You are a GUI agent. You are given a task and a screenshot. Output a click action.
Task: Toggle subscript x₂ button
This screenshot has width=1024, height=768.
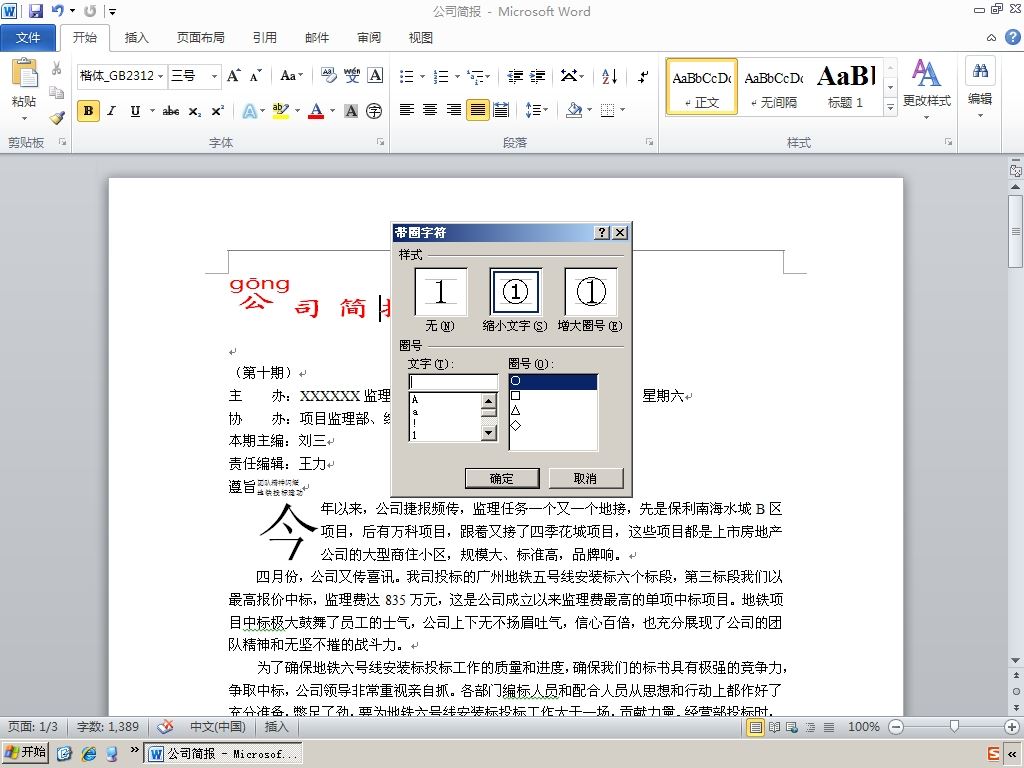(x=195, y=111)
